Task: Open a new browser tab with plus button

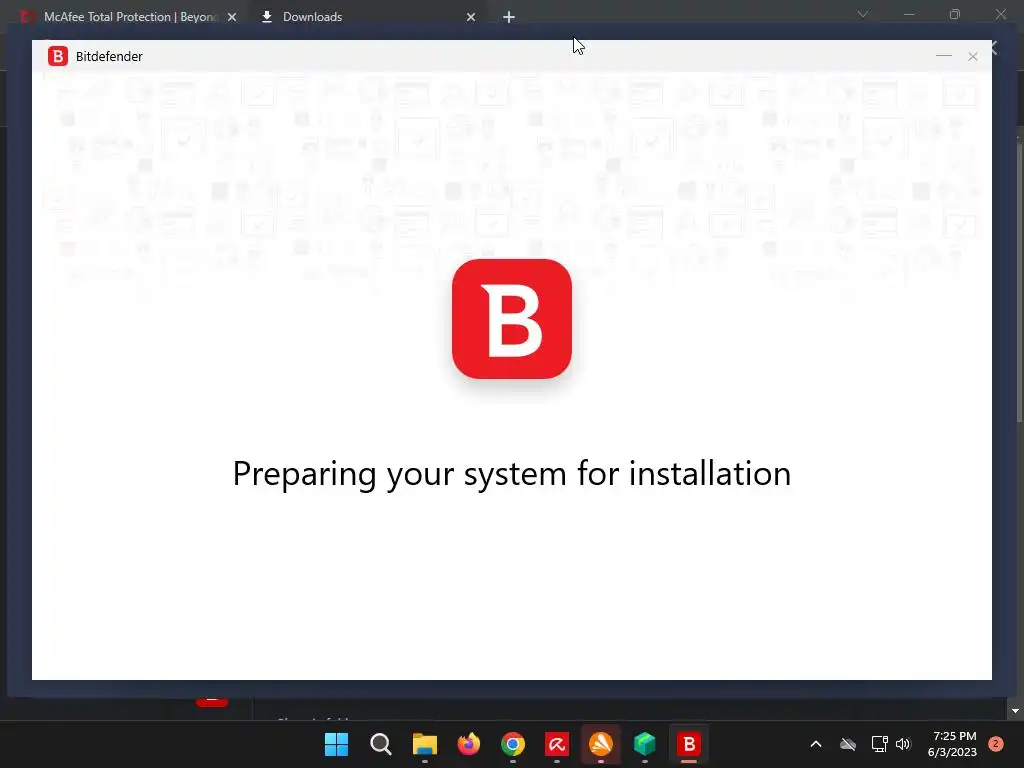Action: tap(509, 17)
